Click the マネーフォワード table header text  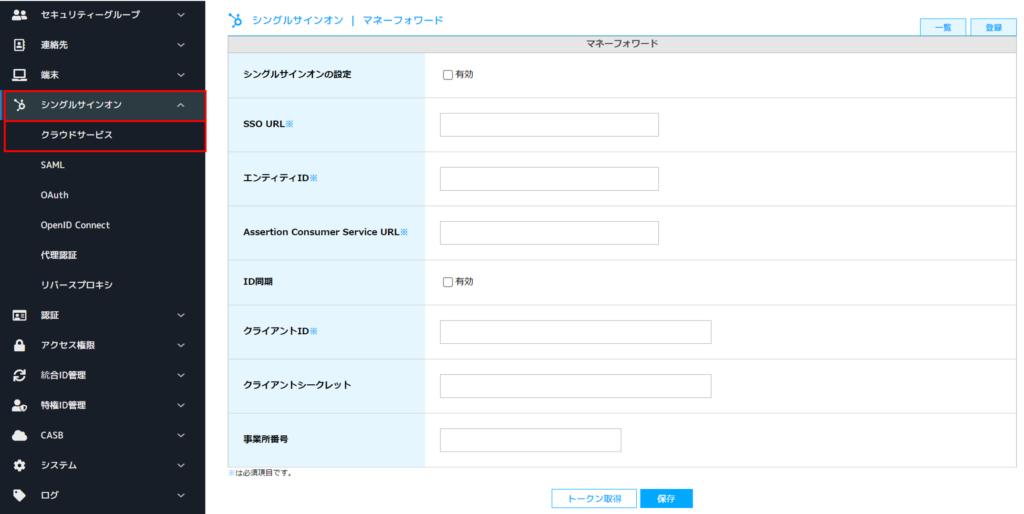[622, 44]
